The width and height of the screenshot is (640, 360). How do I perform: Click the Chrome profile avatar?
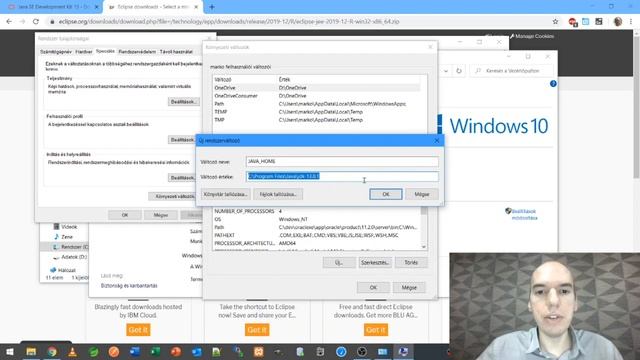pos(618,22)
